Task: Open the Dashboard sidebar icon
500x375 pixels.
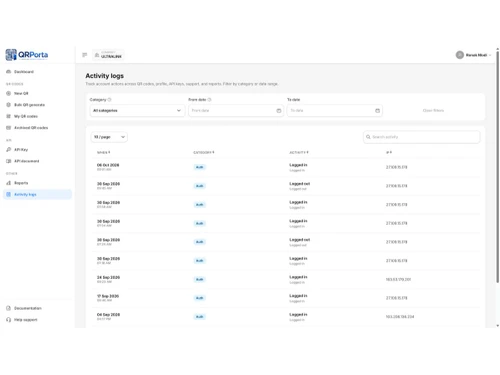Action: [9, 72]
